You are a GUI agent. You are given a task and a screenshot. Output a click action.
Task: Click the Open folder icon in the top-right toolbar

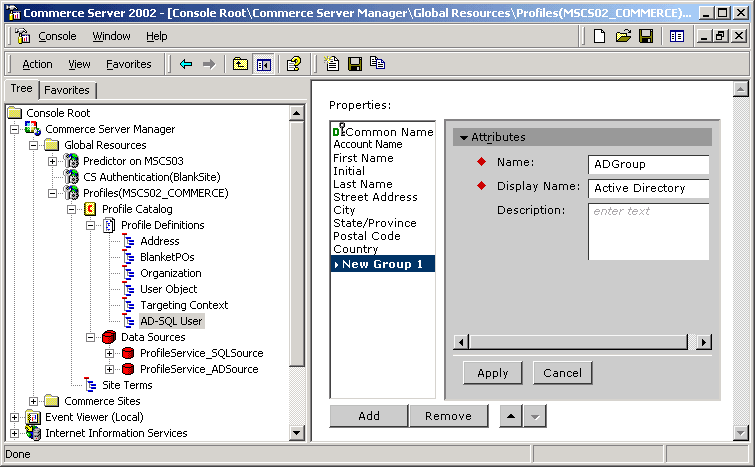click(623, 37)
